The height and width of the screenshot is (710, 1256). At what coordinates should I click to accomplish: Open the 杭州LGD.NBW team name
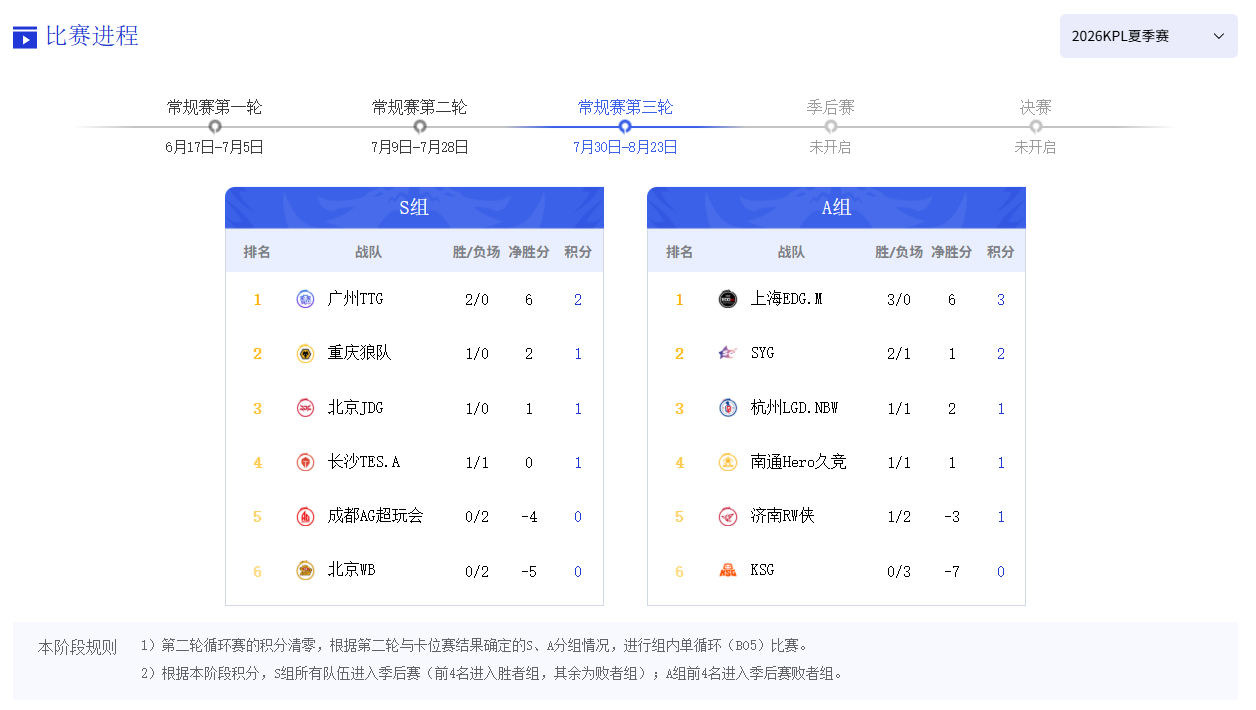[795, 408]
